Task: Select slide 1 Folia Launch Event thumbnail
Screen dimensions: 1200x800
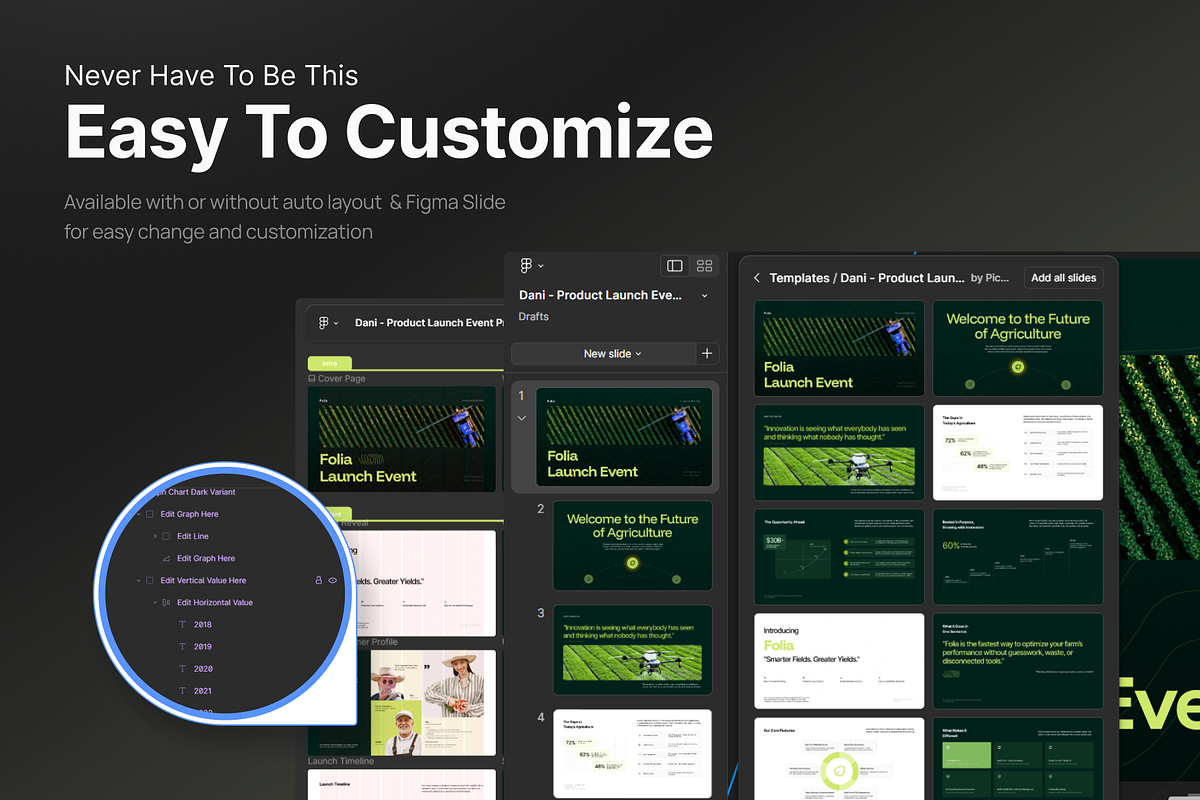Action: [624, 437]
